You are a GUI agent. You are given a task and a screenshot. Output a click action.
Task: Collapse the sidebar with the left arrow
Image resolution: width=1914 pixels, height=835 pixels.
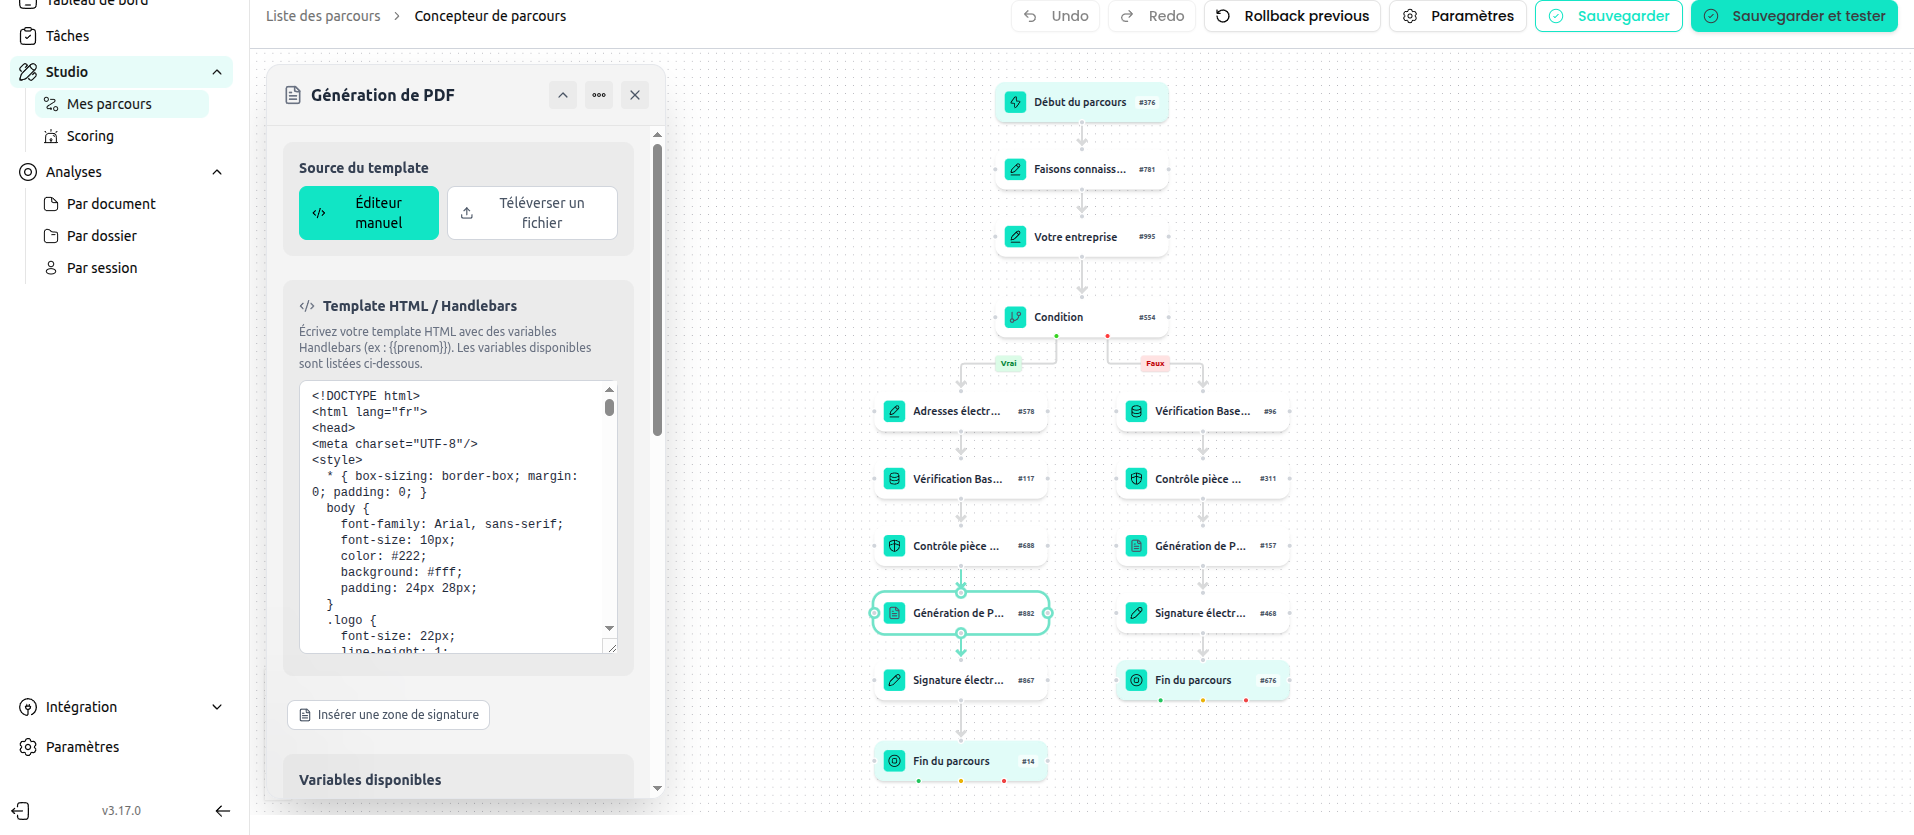[223, 811]
